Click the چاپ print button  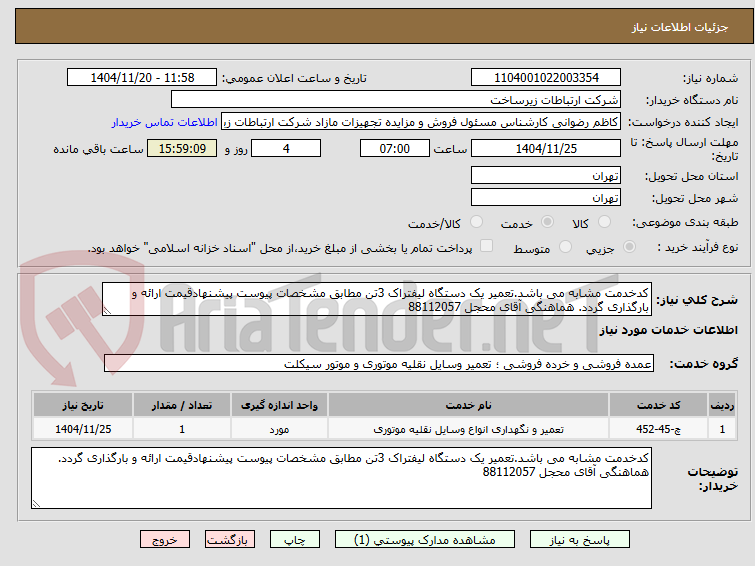click(x=295, y=540)
